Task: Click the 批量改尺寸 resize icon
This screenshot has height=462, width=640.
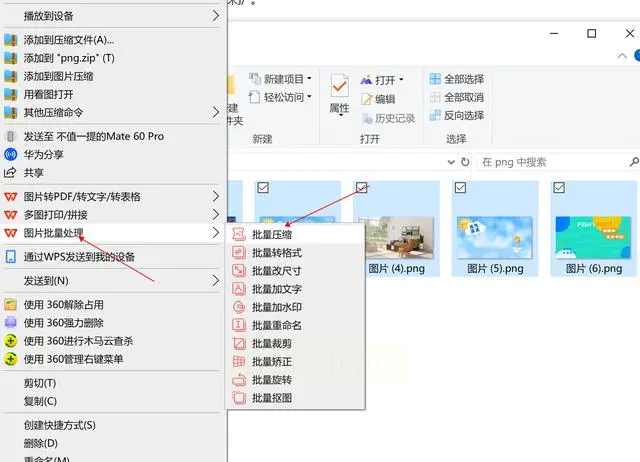Action: [x=239, y=271]
